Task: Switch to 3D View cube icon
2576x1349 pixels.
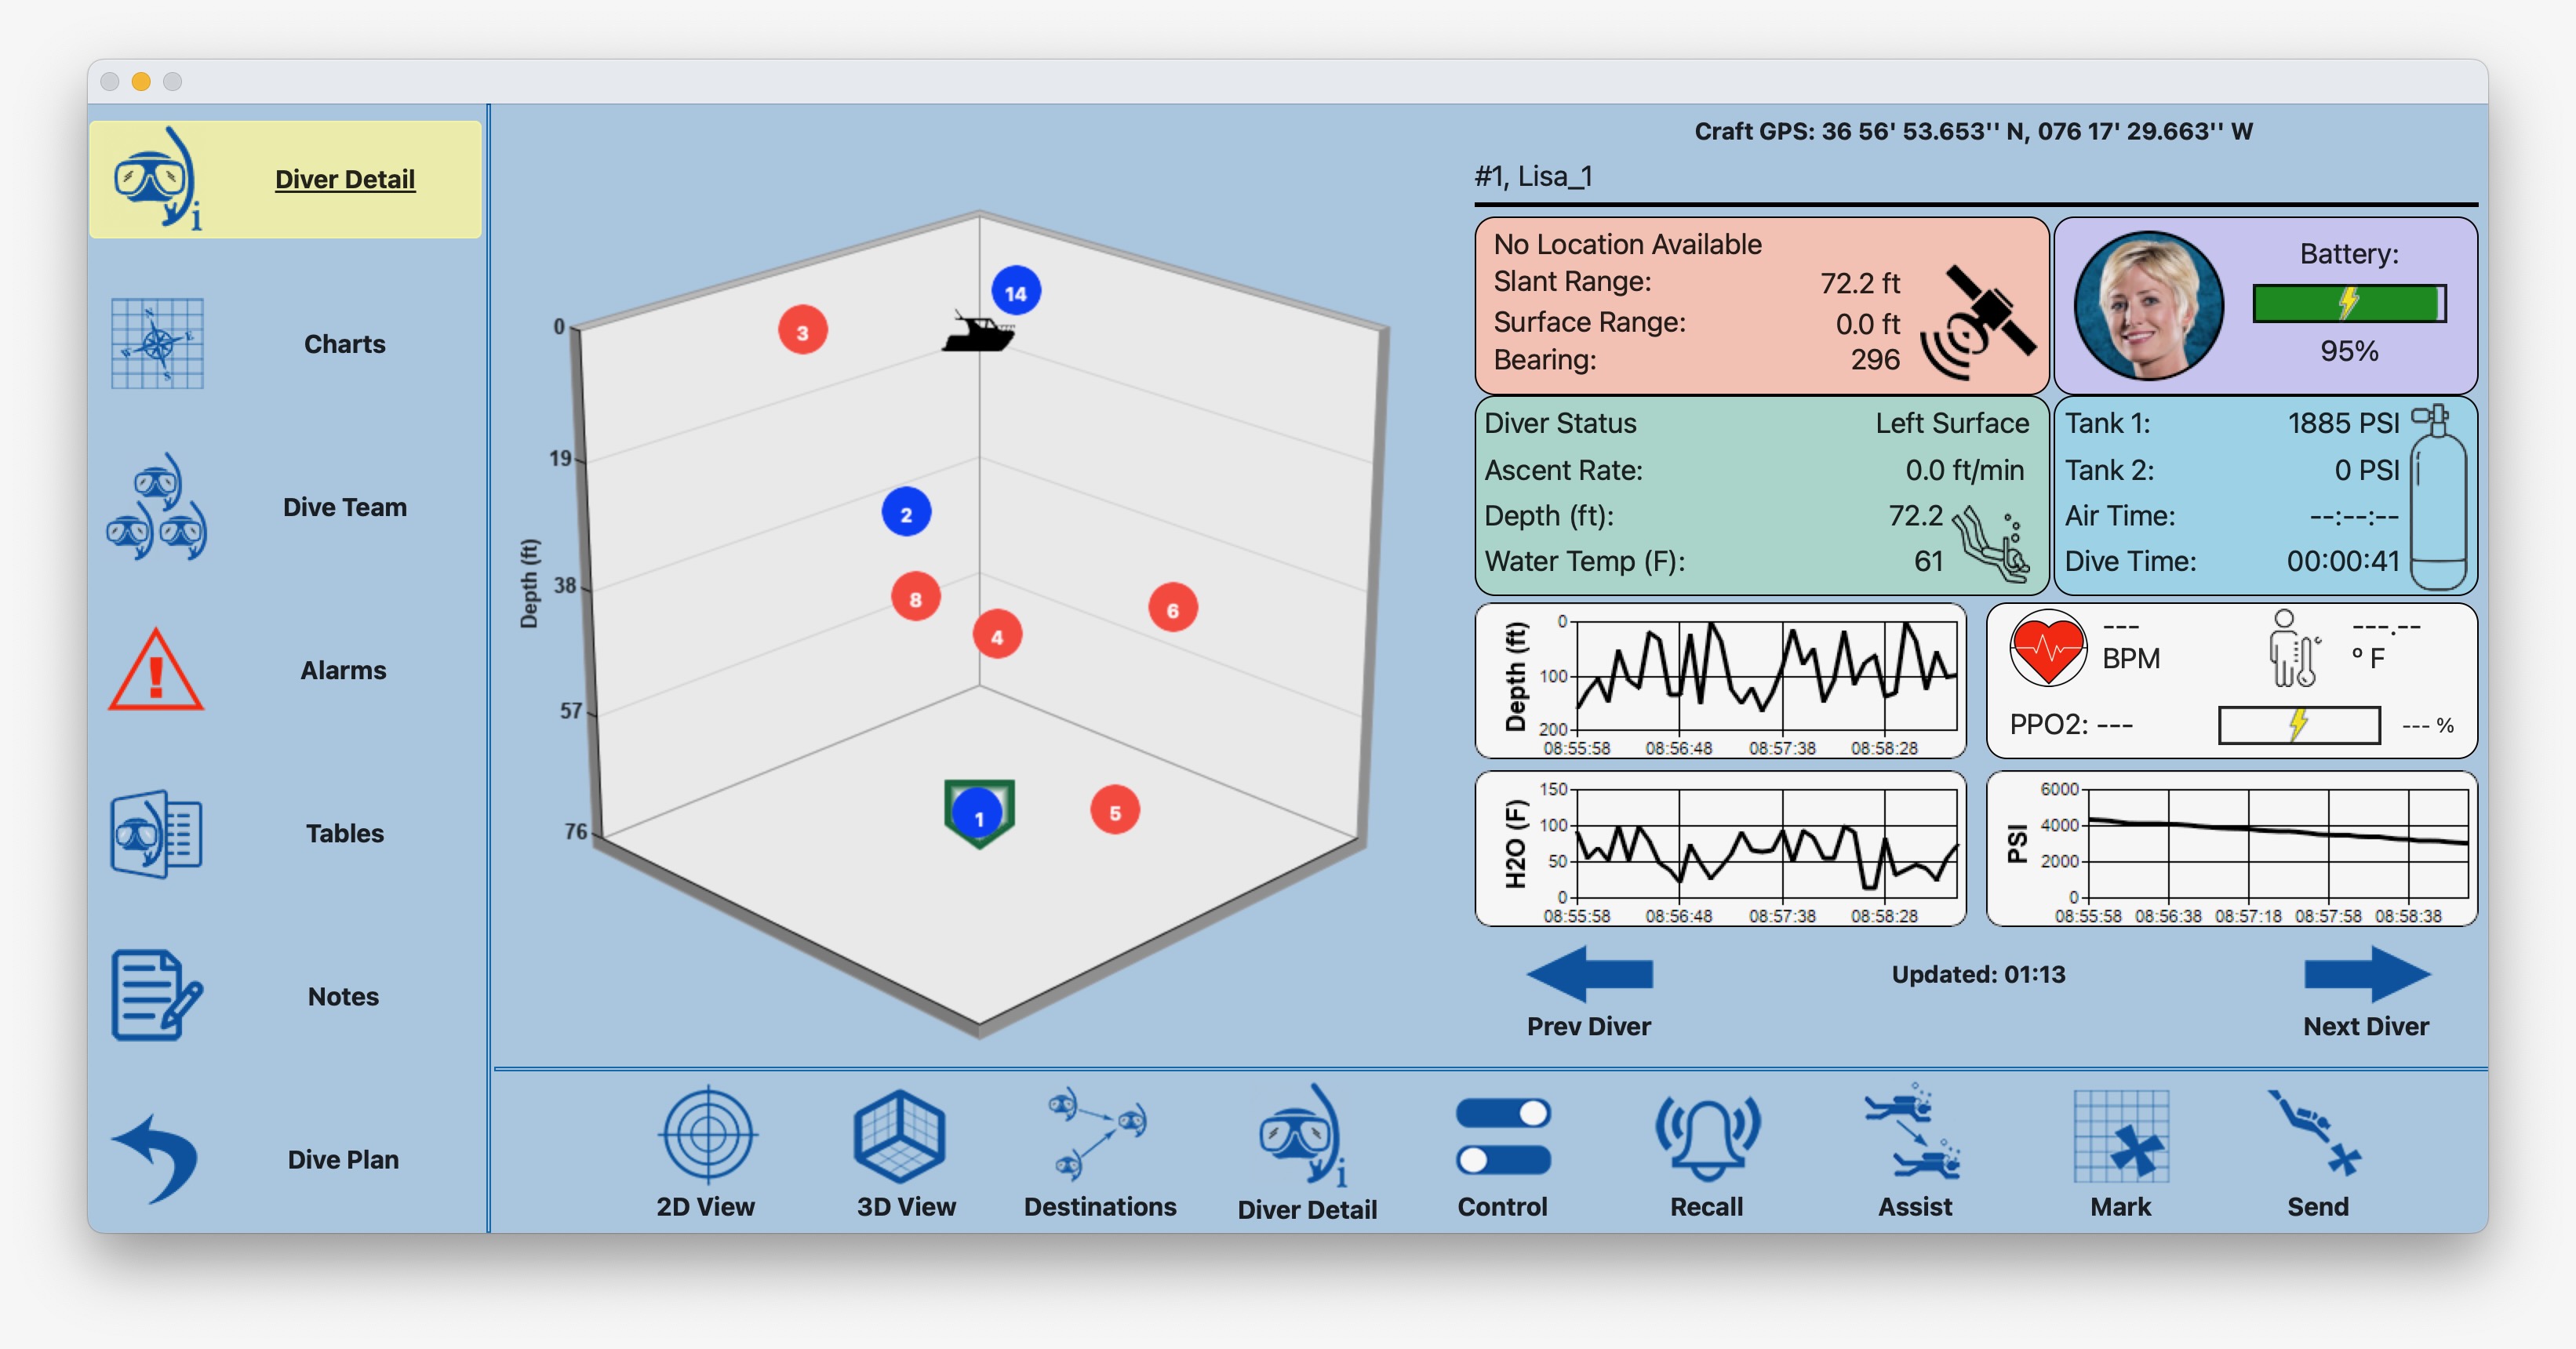Action: 899,1136
